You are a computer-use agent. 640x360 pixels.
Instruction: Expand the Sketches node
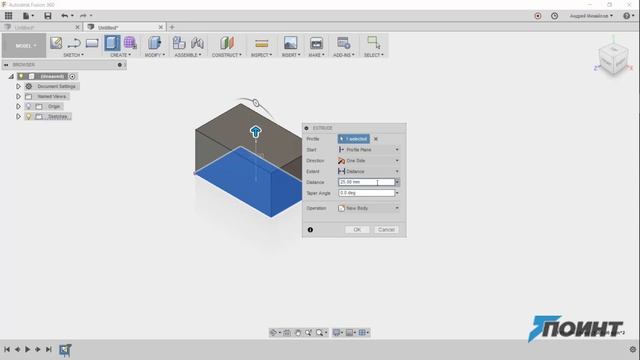point(18,116)
